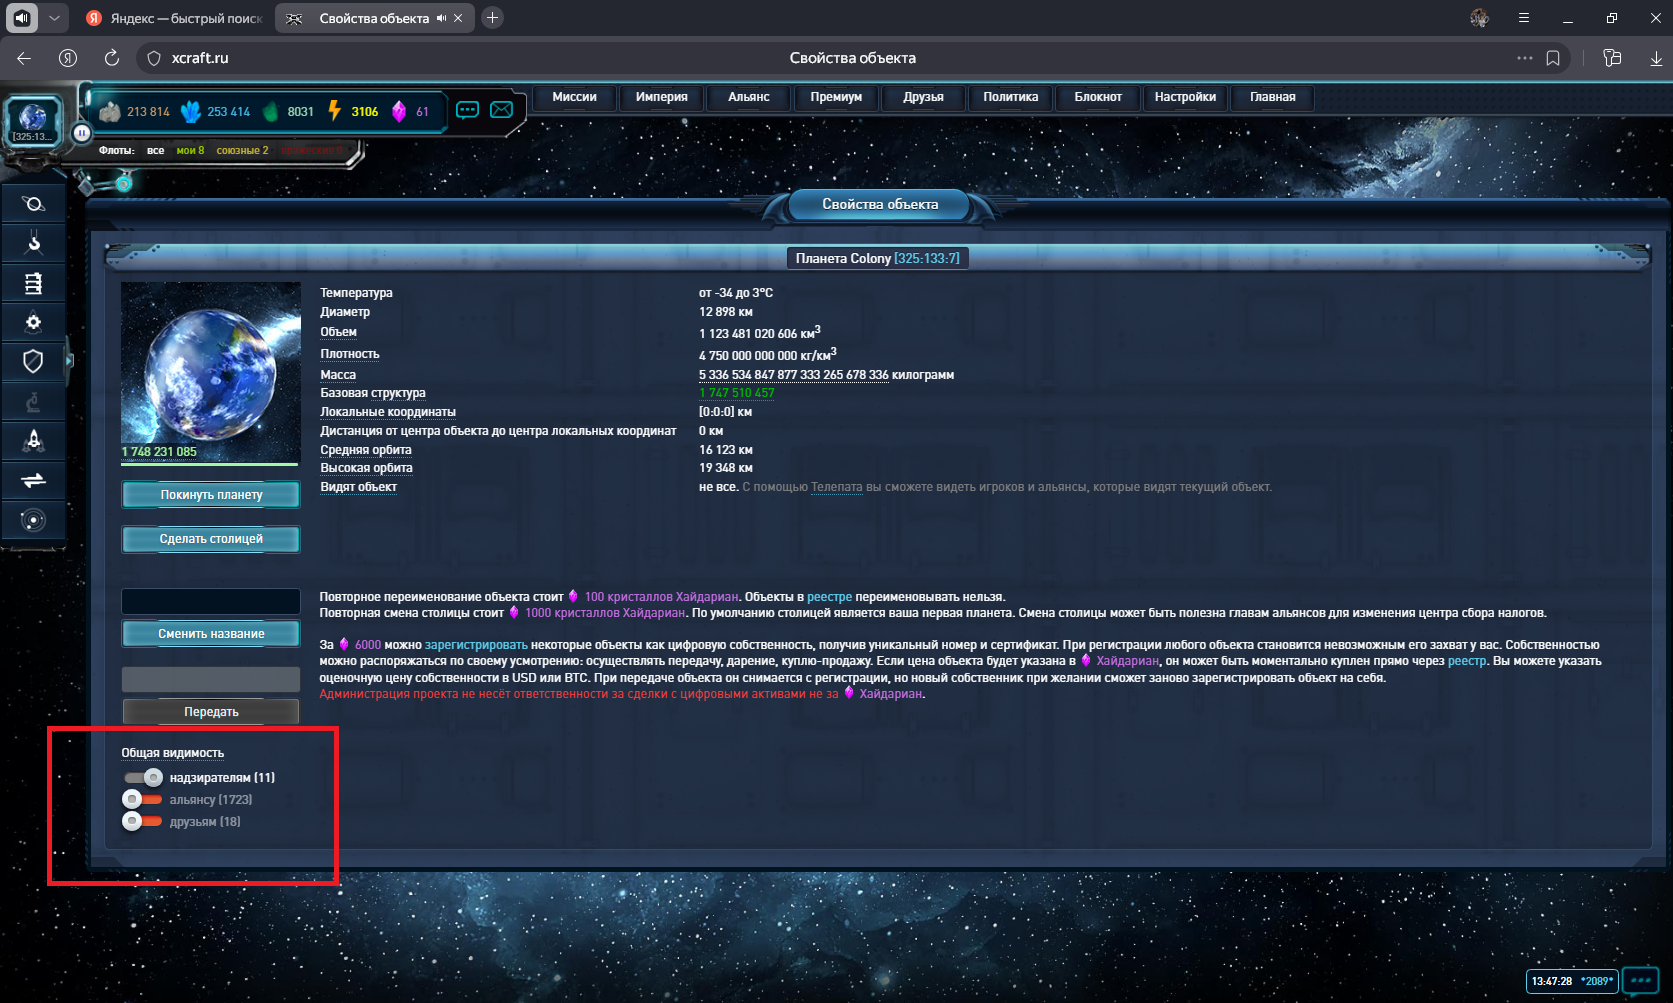
Task: Open the chat bubble icon
Action: (x=467, y=110)
